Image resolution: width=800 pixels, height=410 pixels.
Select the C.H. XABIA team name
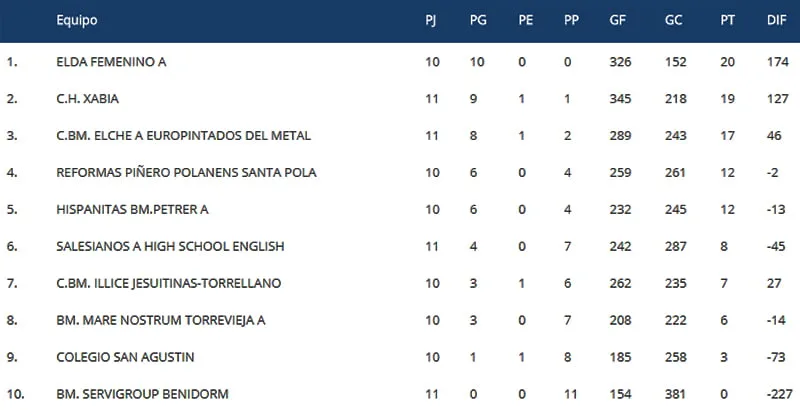90,99
